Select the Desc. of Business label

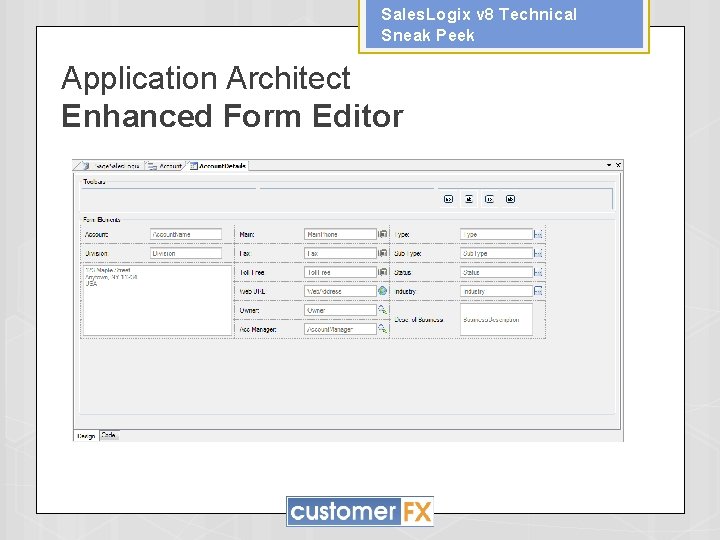(x=418, y=320)
